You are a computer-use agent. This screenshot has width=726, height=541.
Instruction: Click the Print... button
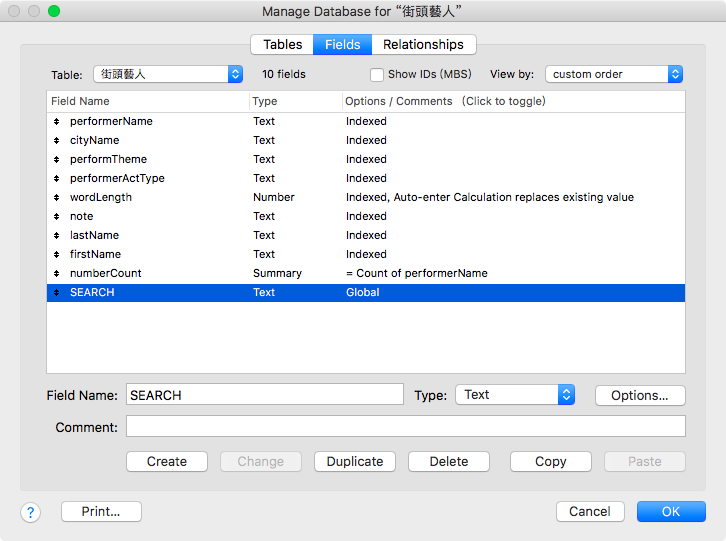coord(101,511)
